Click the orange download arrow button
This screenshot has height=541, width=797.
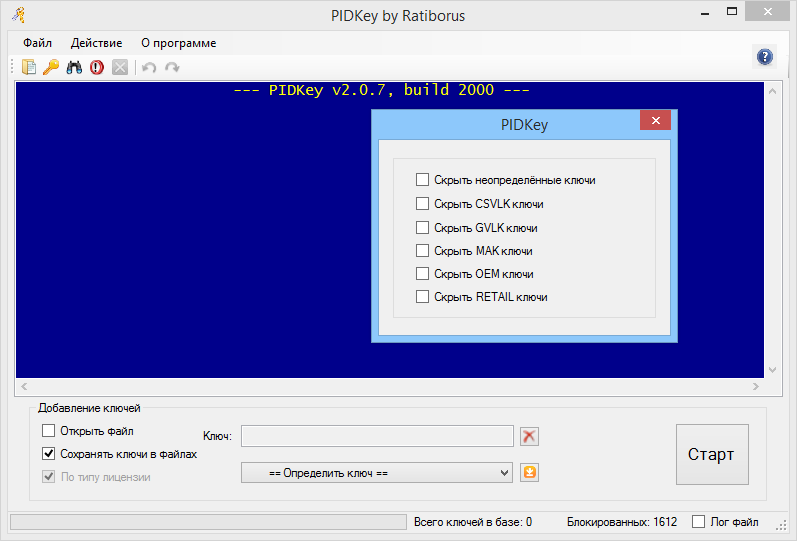529,472
